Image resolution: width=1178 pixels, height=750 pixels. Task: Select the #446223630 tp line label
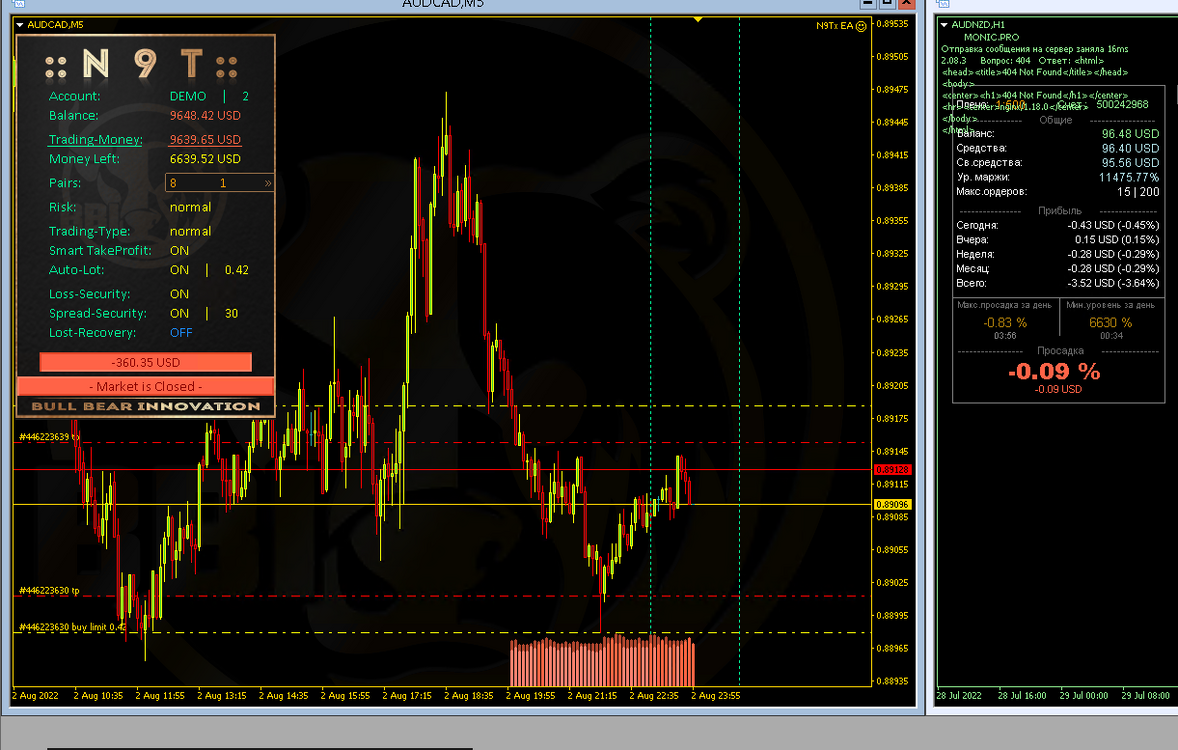point(49,591)
